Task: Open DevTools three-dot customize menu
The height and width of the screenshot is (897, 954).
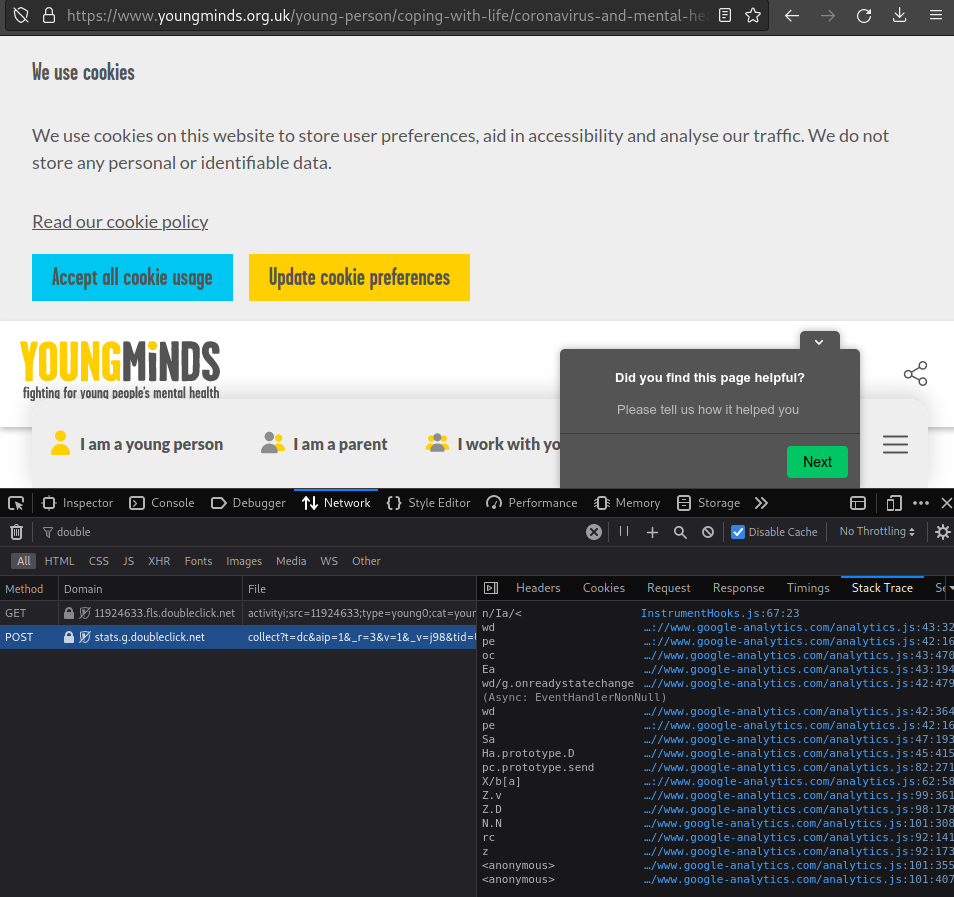Action: pyautogui.click(x=921, y=503)
